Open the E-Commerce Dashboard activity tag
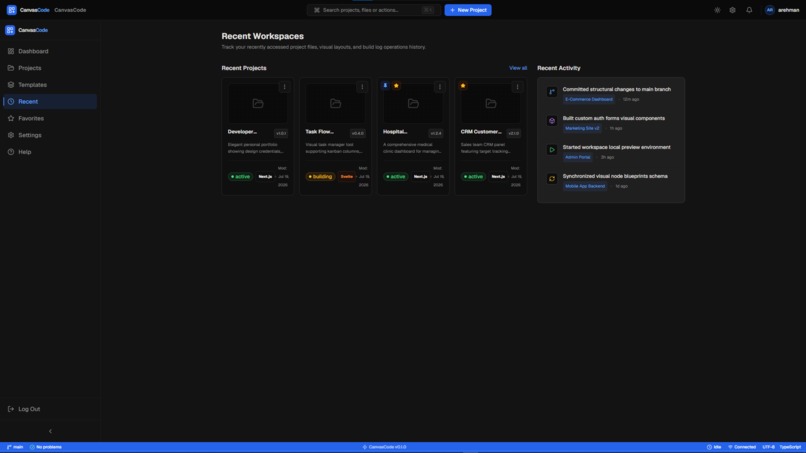The image size is (806, 453). [x=589, y=99]
